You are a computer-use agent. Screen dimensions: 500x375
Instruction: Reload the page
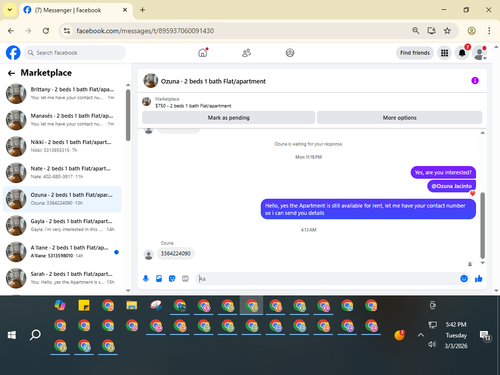coord(46,31)
